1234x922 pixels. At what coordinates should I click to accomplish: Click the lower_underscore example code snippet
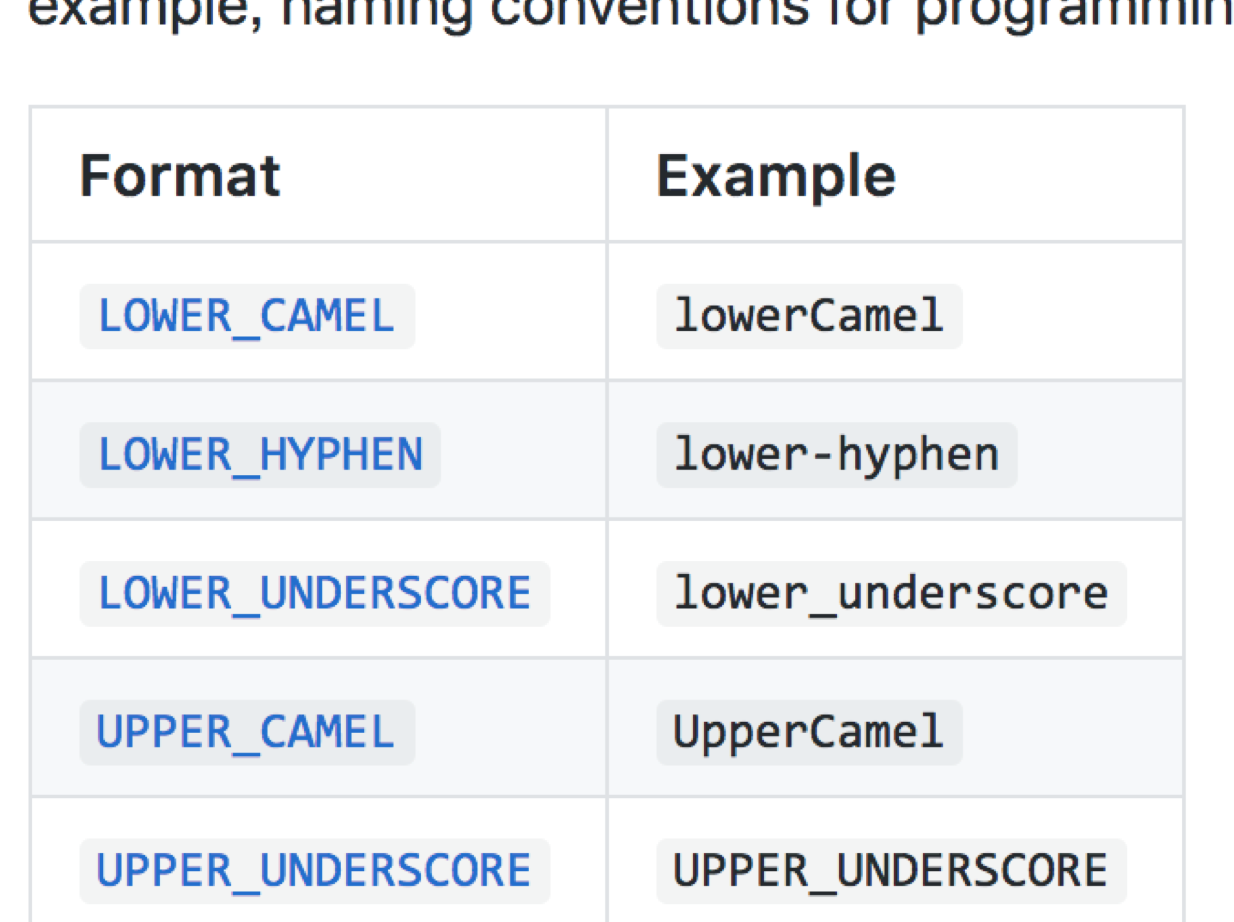point(890,593)
